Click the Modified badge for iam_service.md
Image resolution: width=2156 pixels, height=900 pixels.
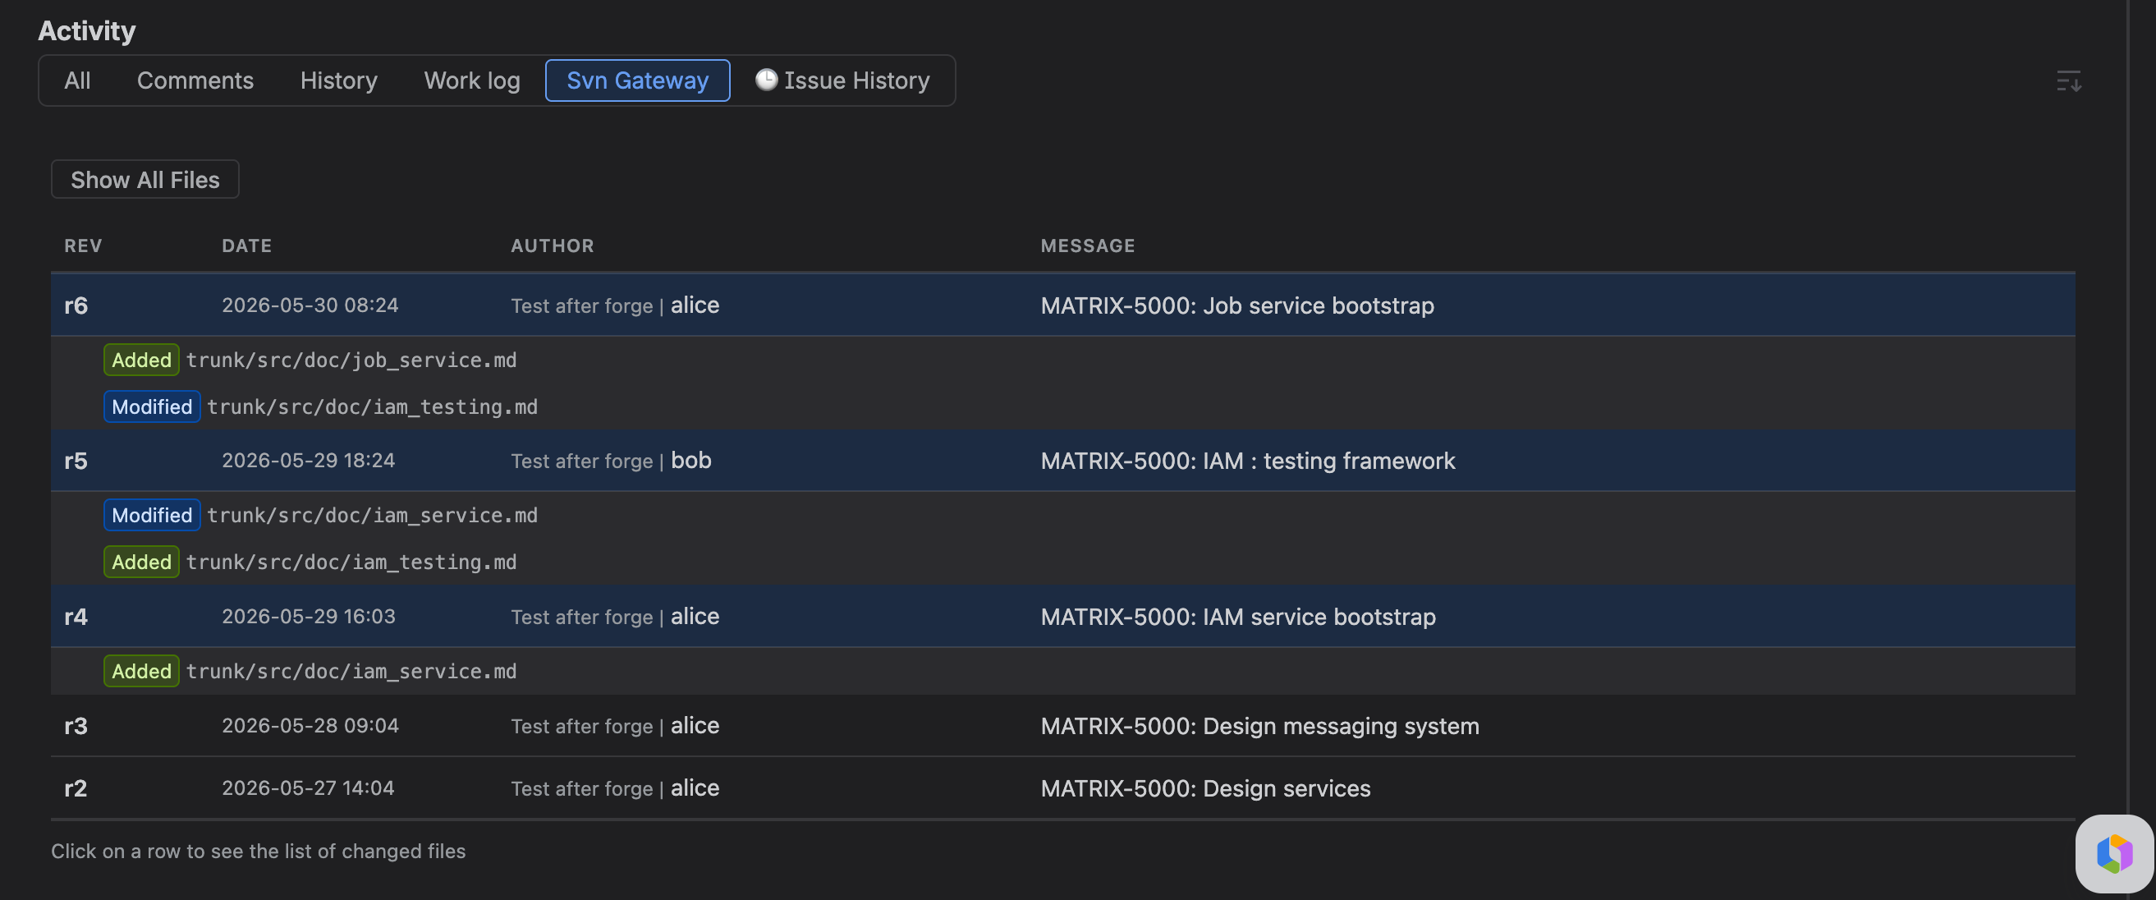click(x=152, y=515)
